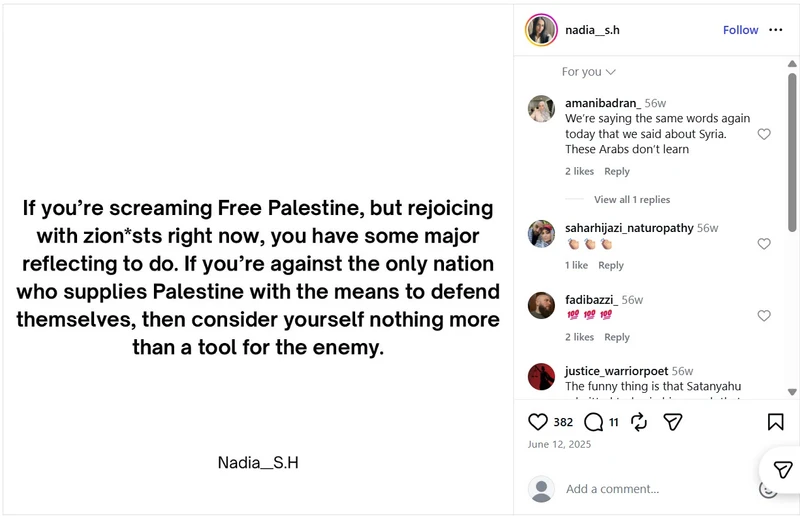Reply to amanibadran_ comment

point(617,171)
